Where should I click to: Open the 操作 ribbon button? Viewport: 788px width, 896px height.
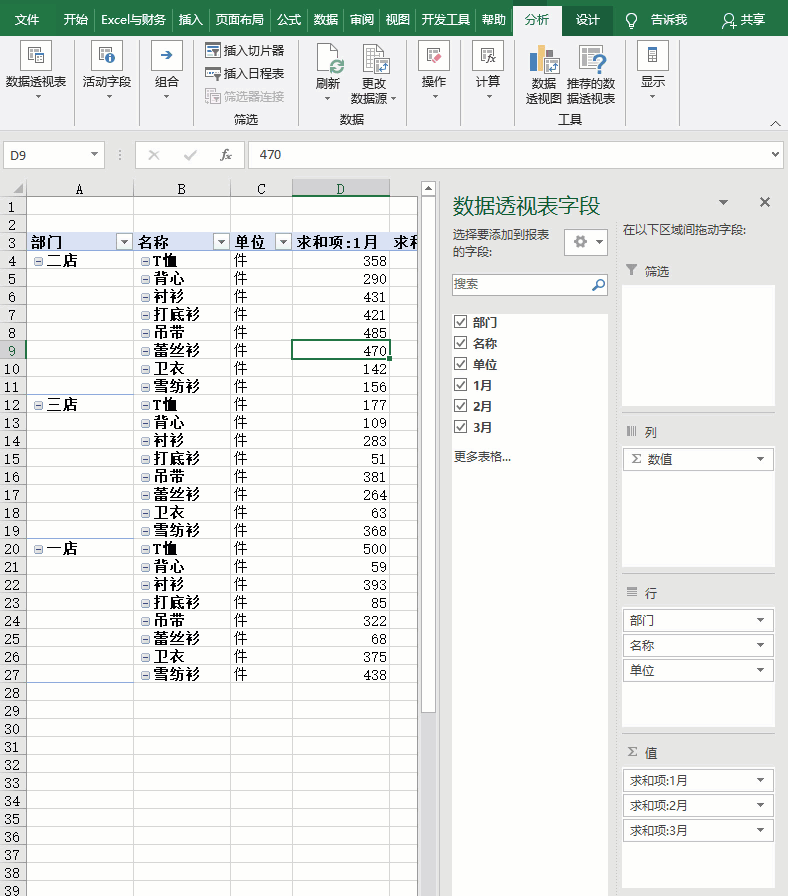[x=434, y=70]
